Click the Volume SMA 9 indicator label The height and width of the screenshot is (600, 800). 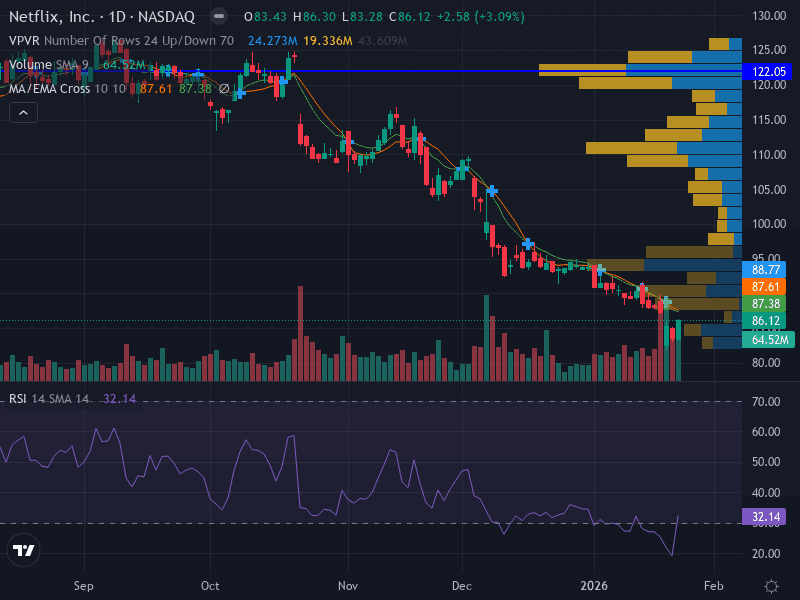click(48, 65)
